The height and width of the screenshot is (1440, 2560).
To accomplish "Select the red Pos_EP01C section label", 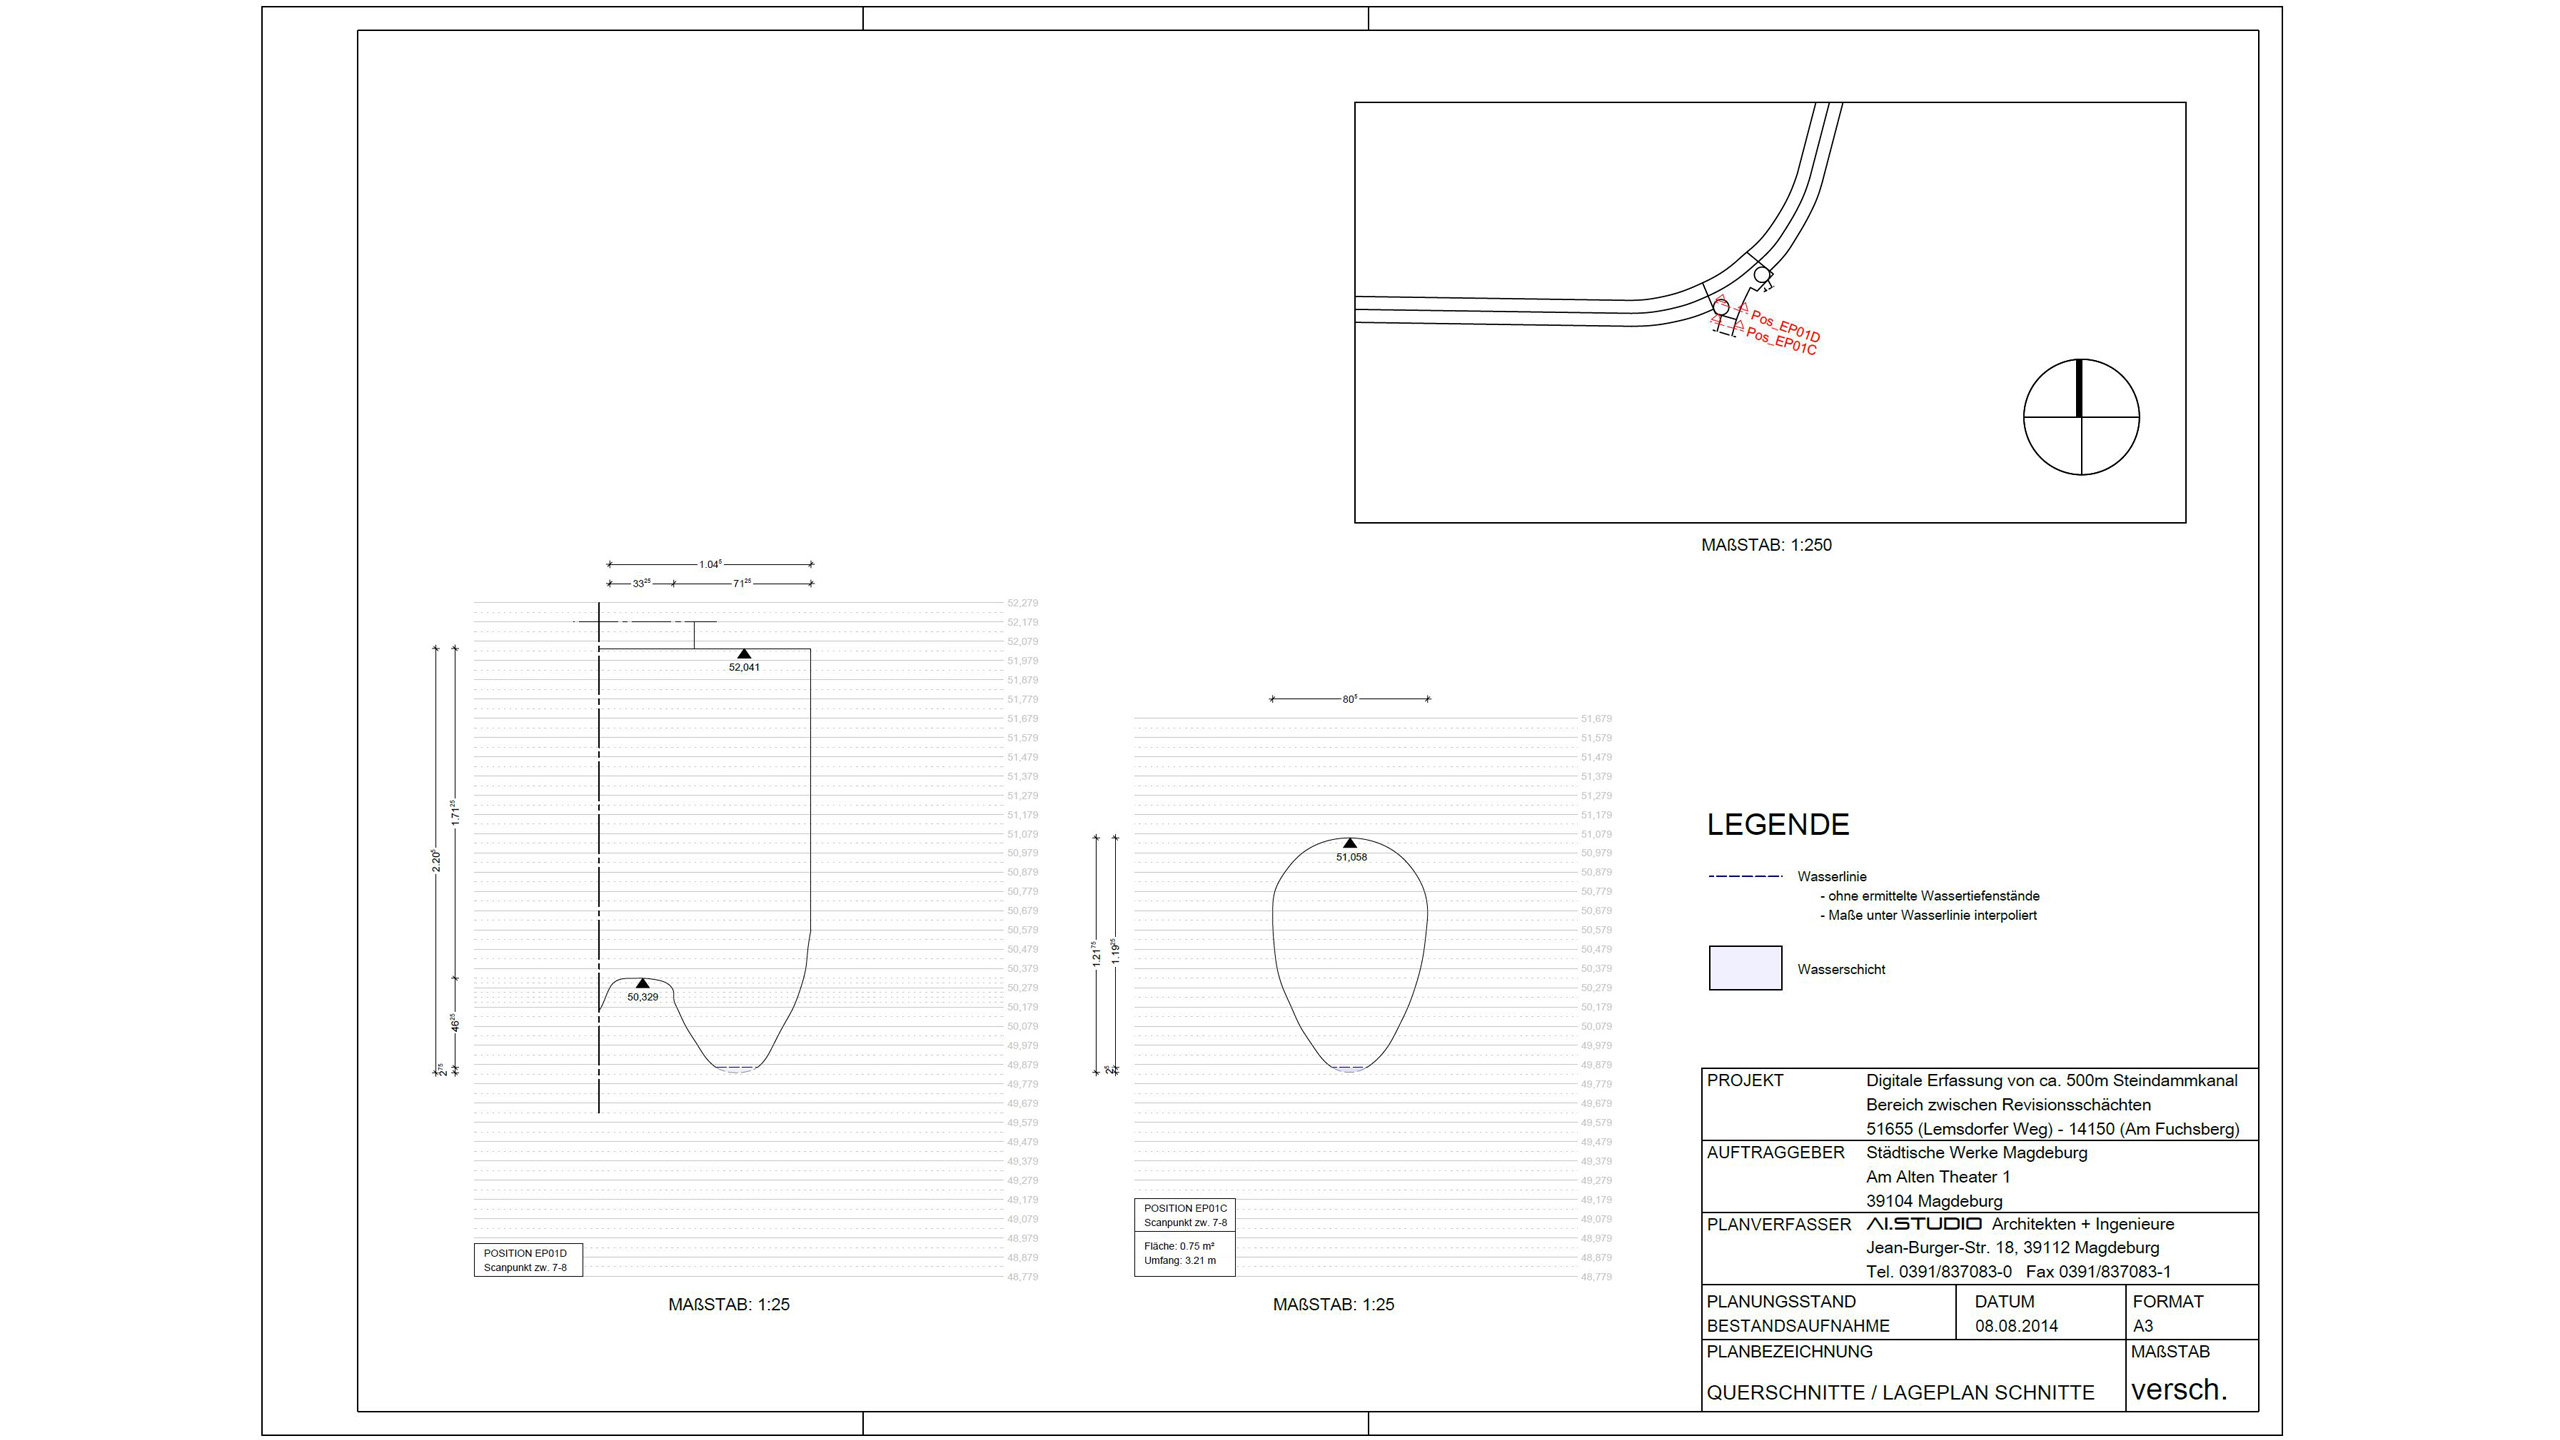I will [1781, 341].
